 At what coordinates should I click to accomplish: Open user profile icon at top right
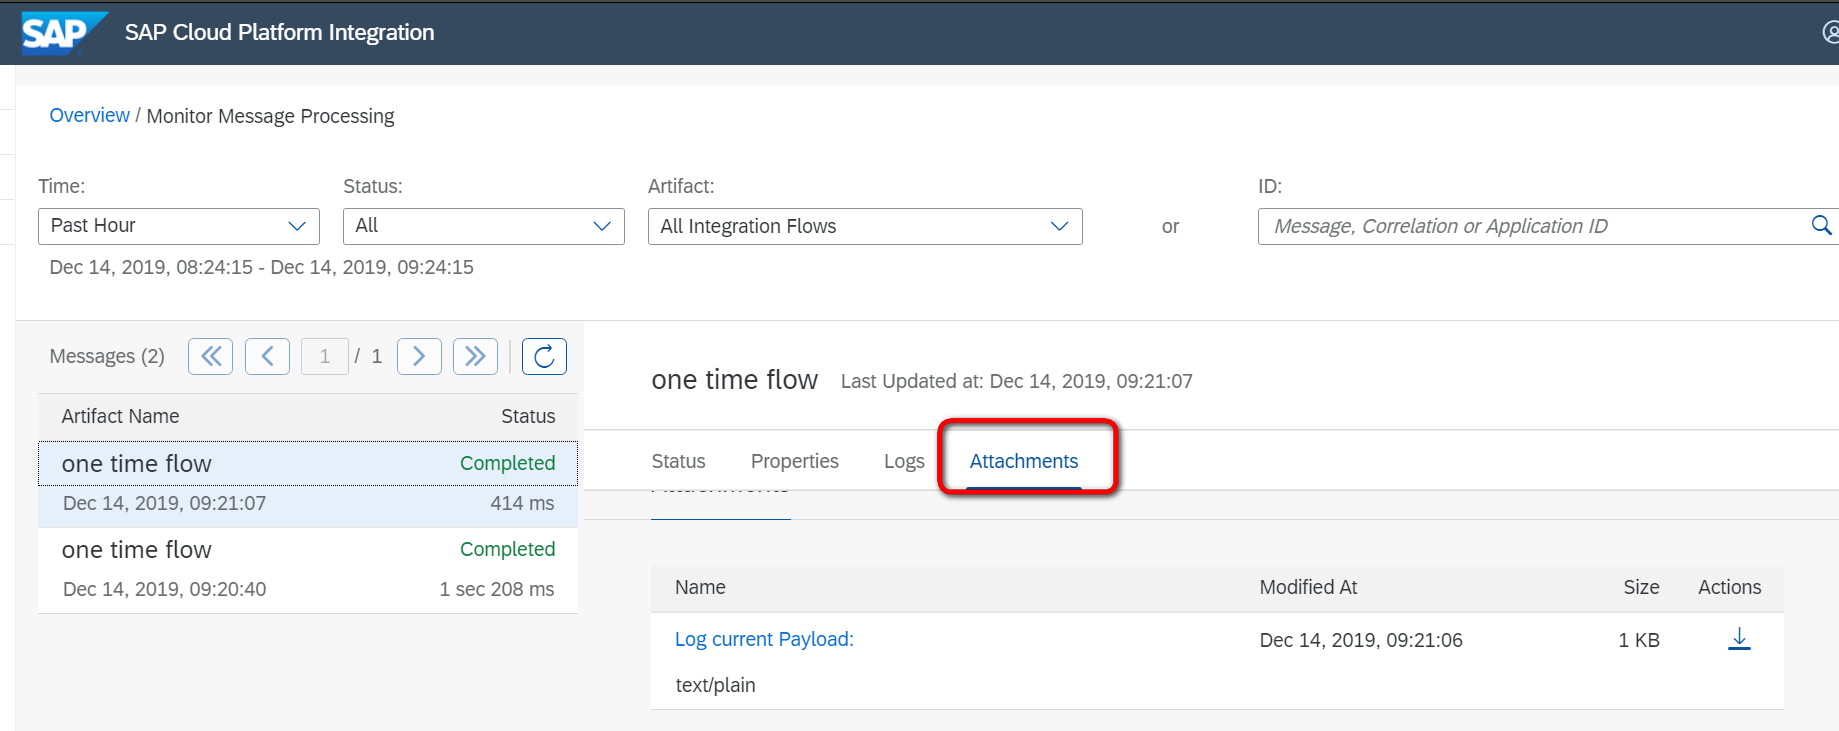(1830, 33)
